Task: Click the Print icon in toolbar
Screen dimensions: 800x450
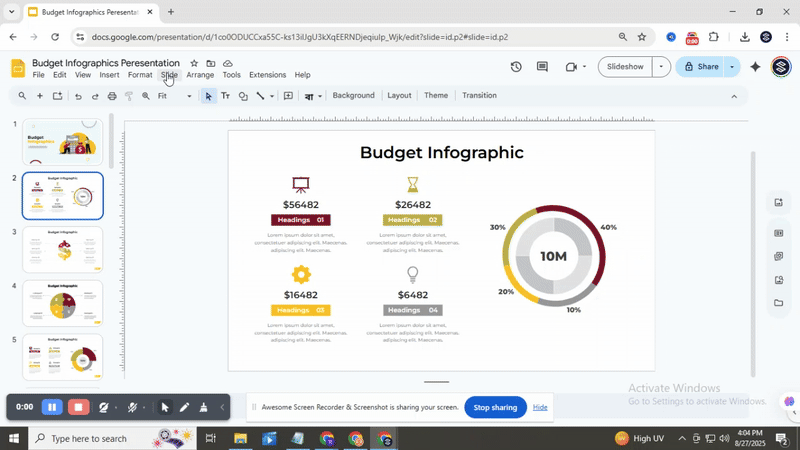Action: pyautogui.click(x=112, y=96)
